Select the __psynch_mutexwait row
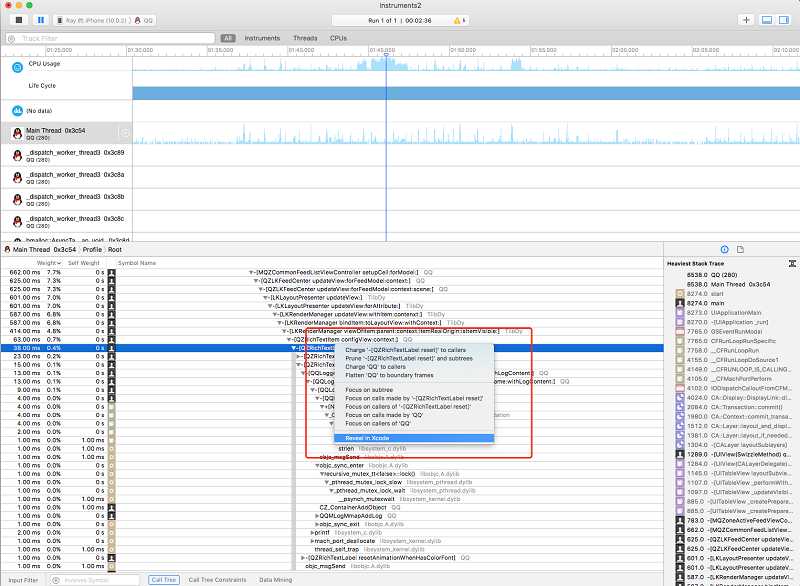The width and height of the screenshot is (800, 586). coord(332,499)
